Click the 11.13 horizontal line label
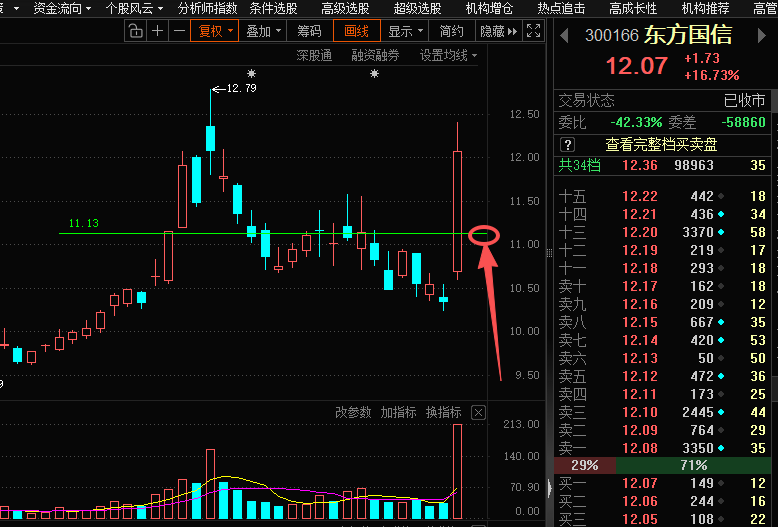 tap(83, 223)
